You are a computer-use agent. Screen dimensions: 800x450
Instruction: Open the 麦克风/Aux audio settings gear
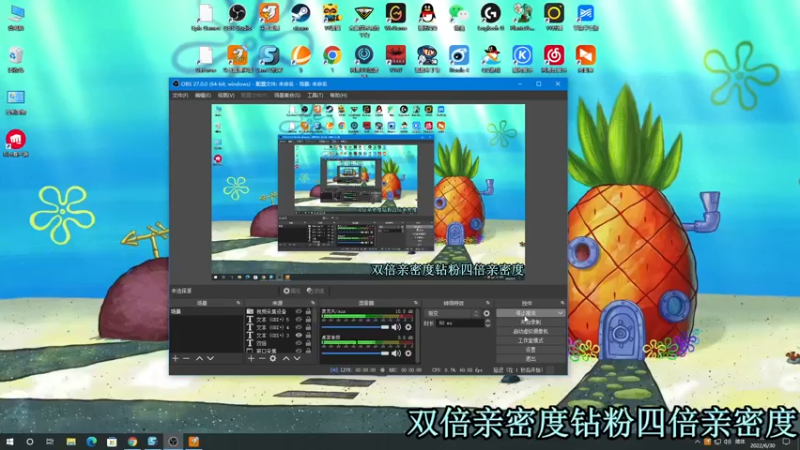point(408,327)
